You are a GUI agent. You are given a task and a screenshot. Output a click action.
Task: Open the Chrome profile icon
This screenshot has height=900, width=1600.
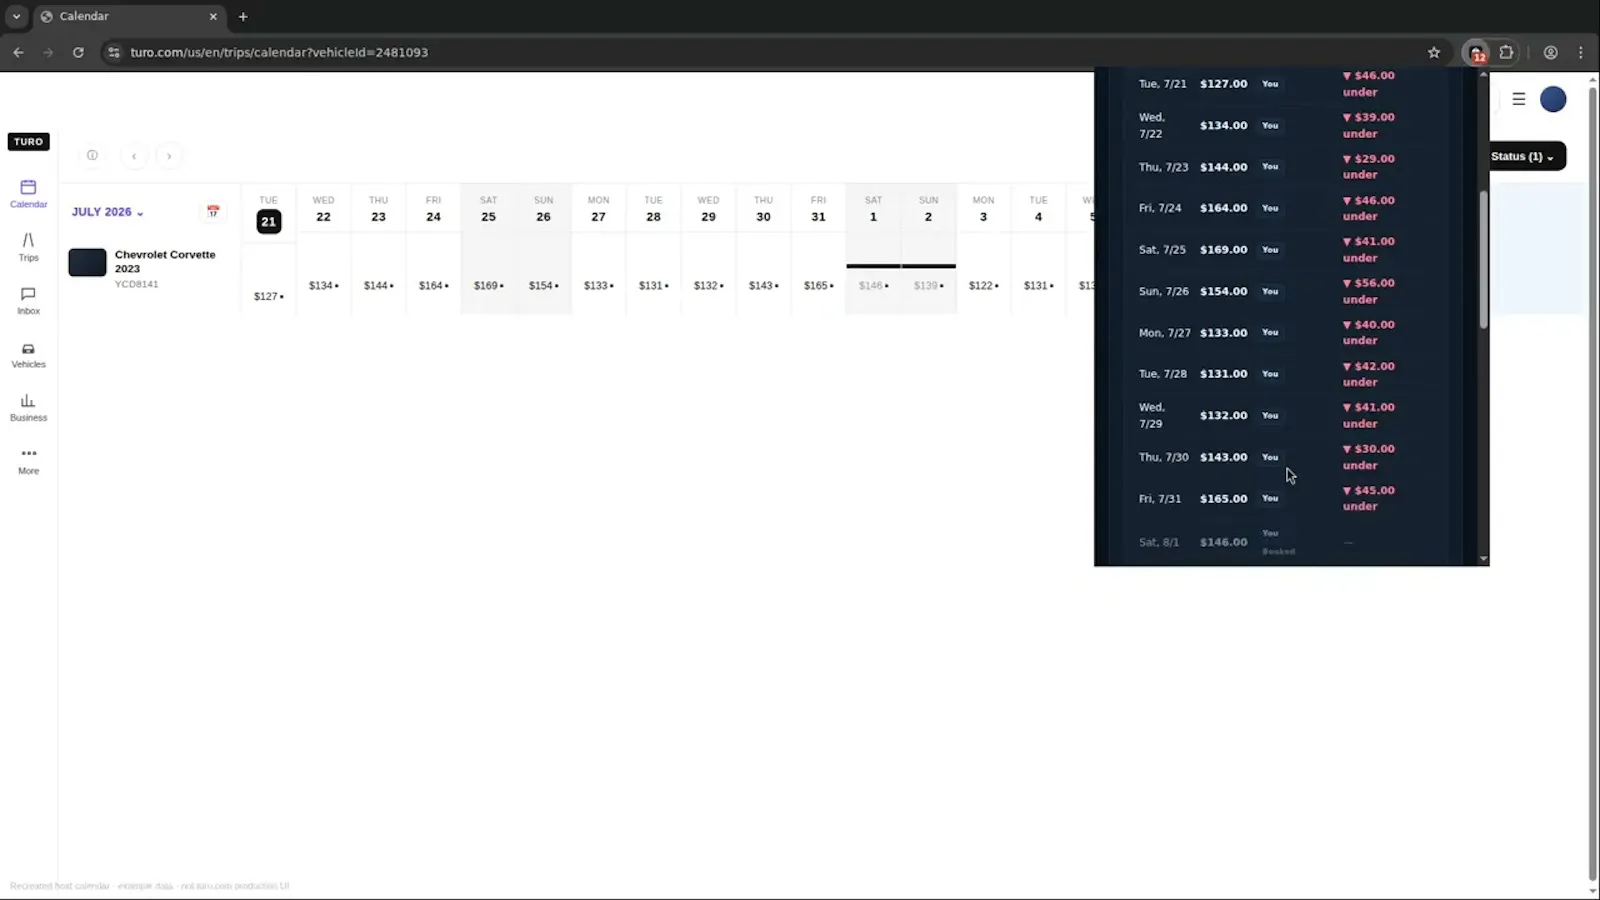[x=1550, y=52]
